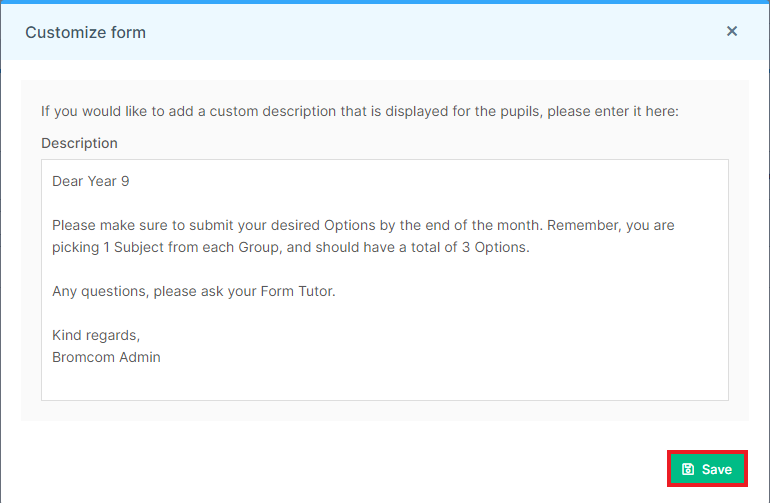Click the "Dear Year 9" line in description
Screen dimensions: 770x503
pyautogui.click(x=91, y=181)
